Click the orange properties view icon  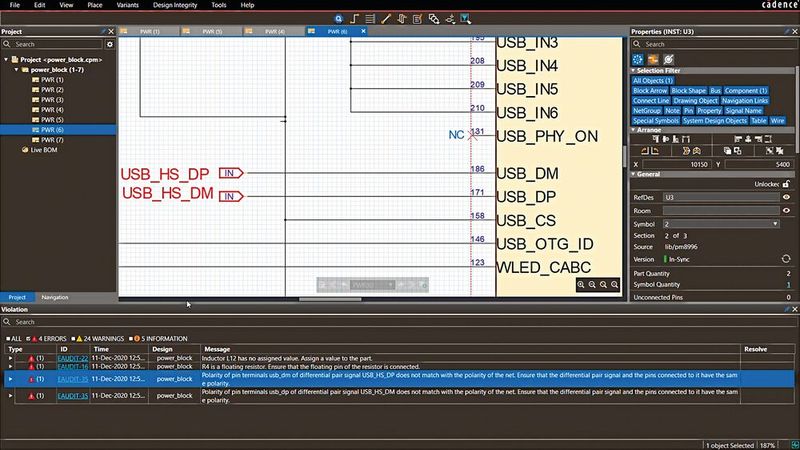(653, 59)
